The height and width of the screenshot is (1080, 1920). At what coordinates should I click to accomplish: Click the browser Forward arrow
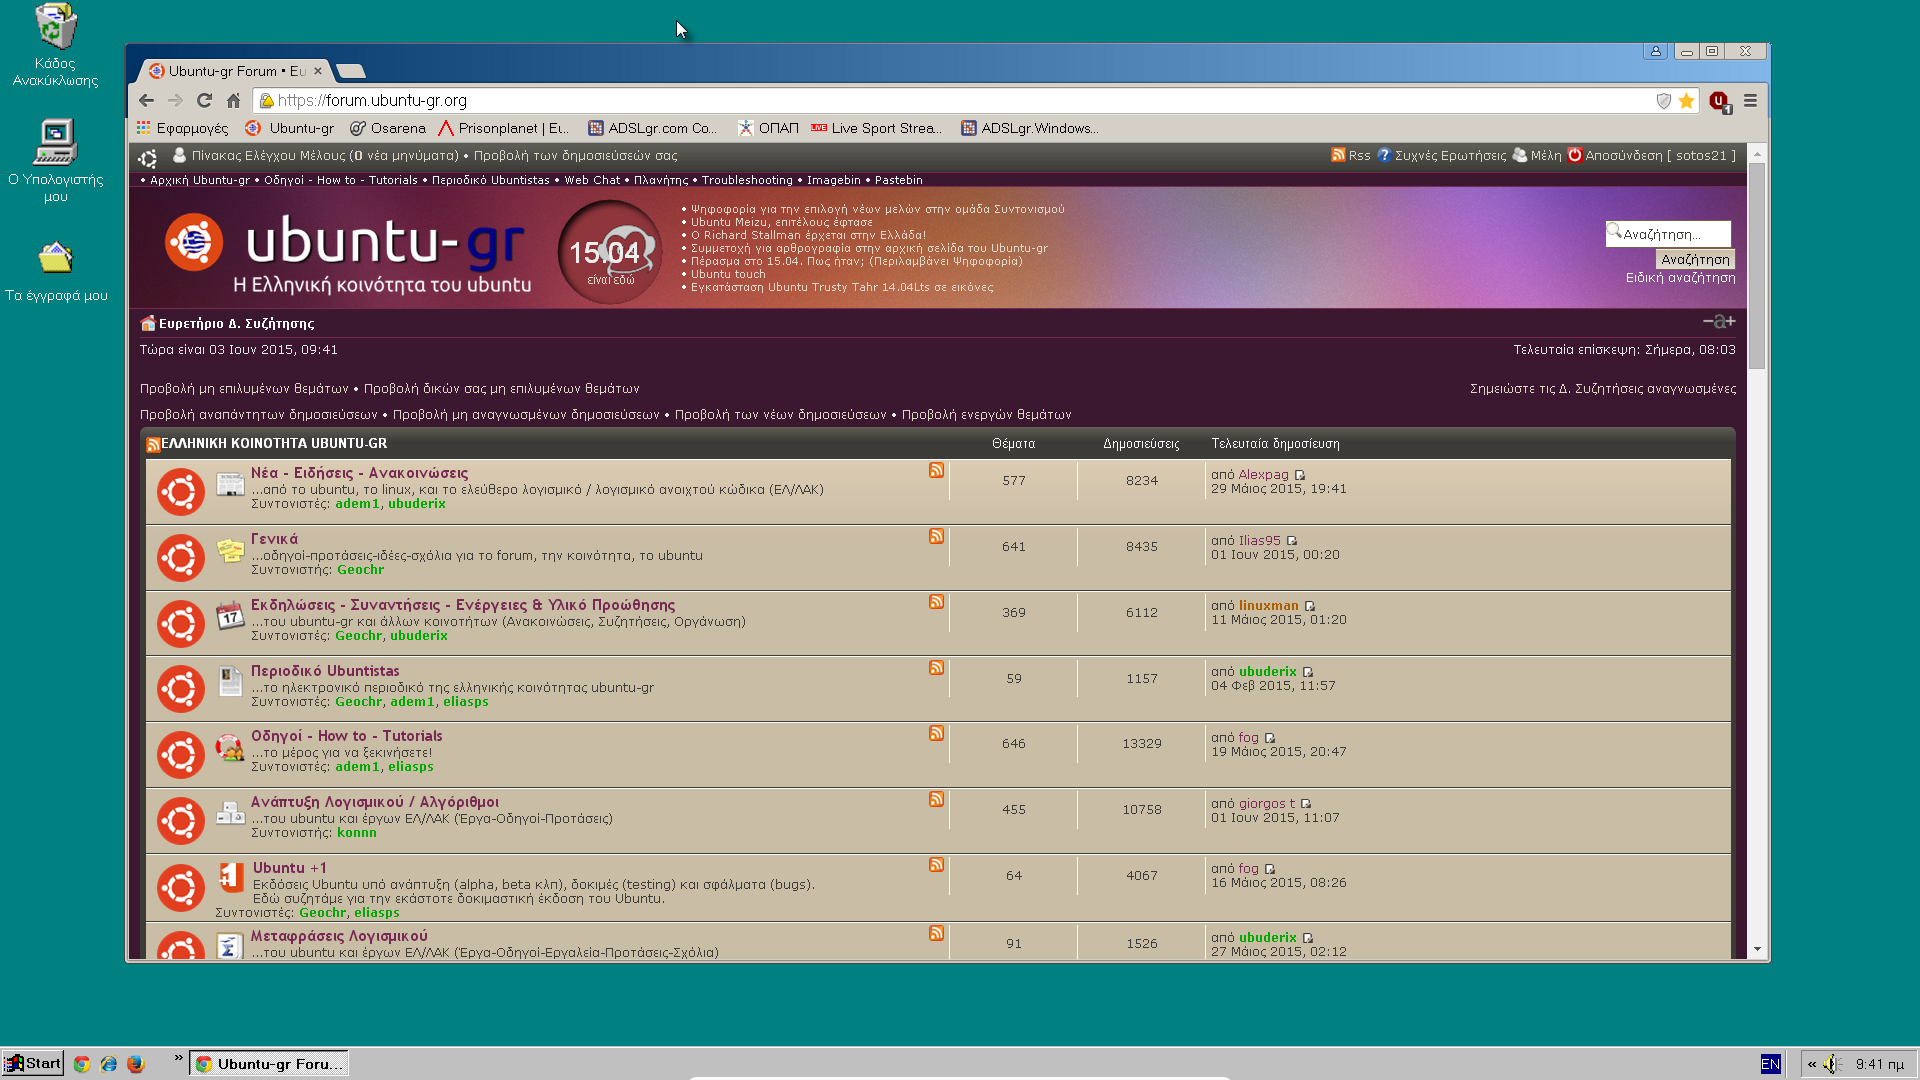[x=175, y=100]
